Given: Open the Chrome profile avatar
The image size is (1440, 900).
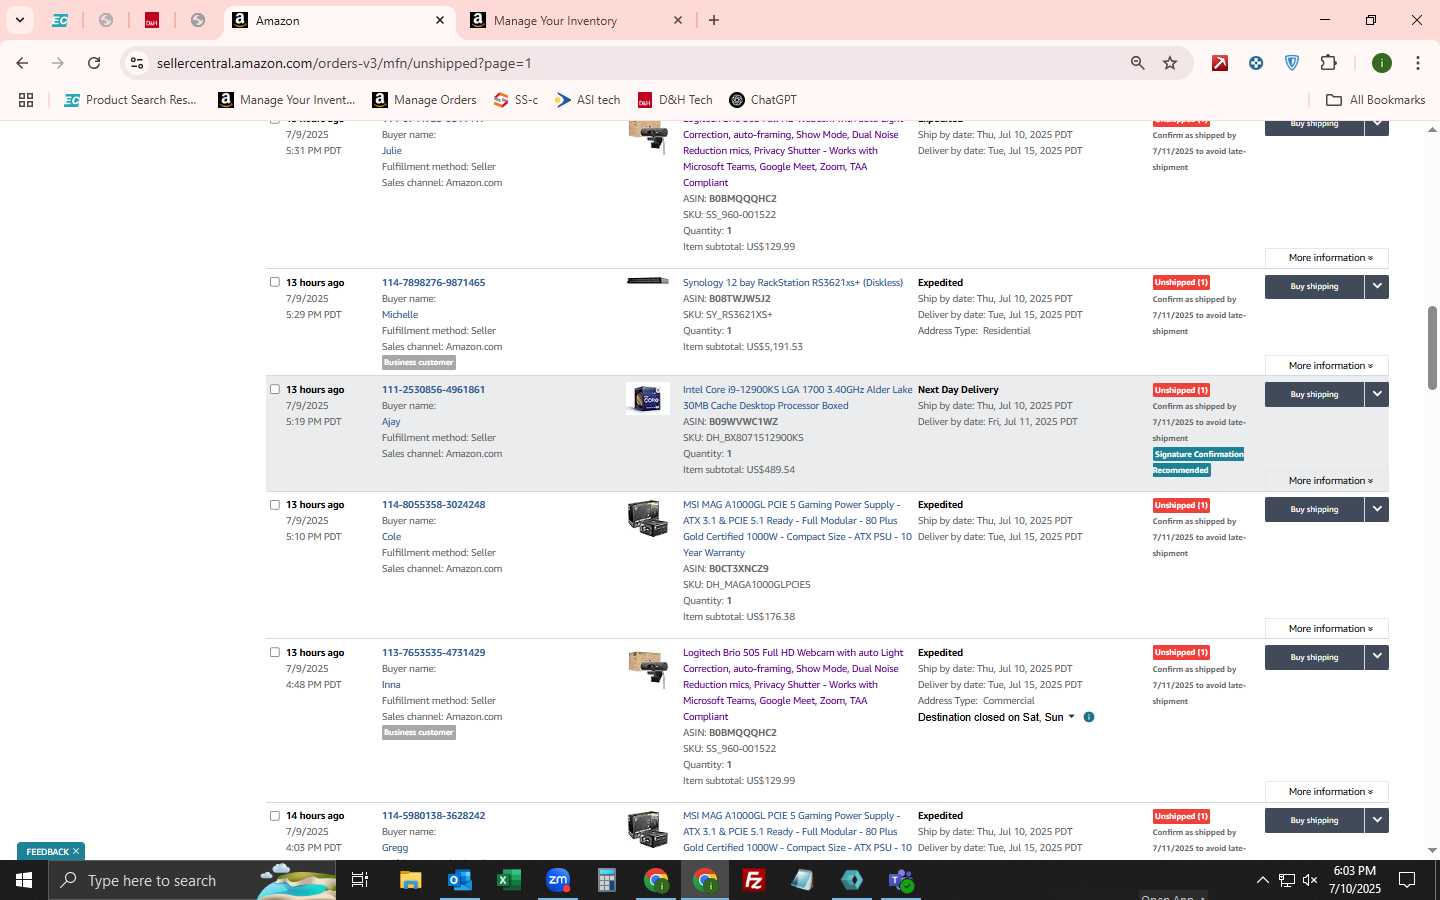Looking at the screenshot, I should (x=1382, y=63).
